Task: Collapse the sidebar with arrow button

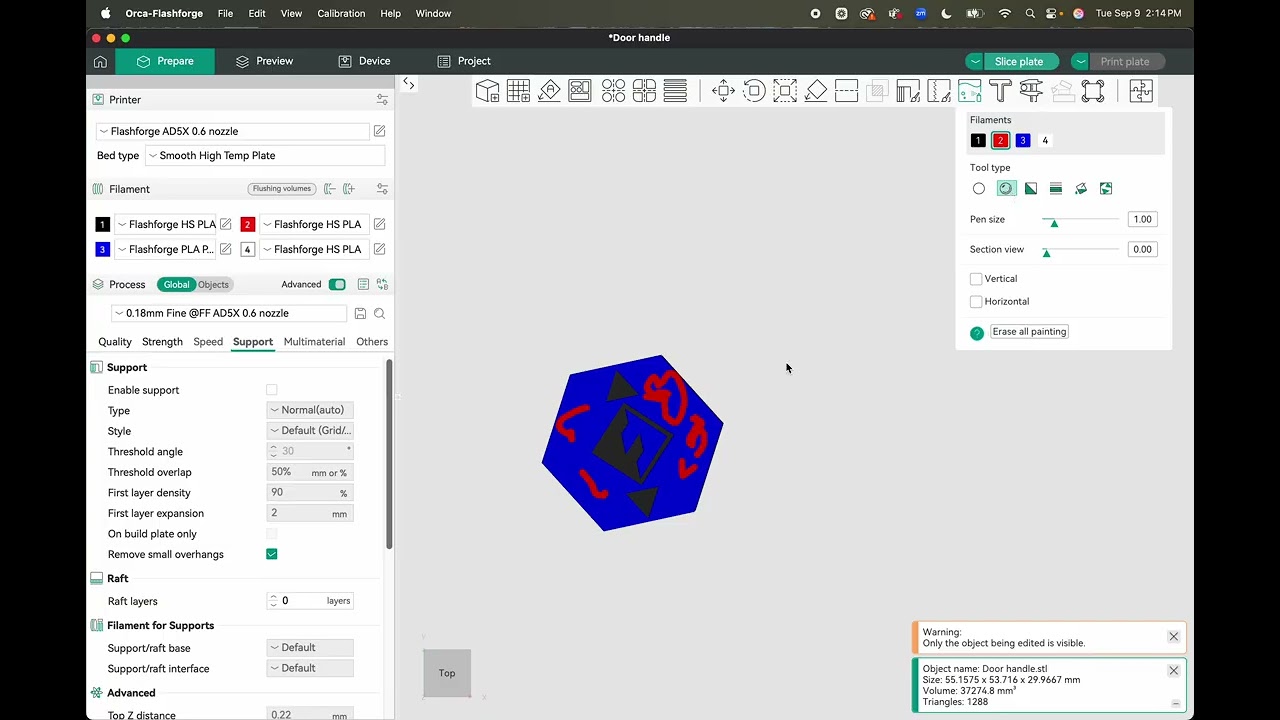Action: point(409,85)
